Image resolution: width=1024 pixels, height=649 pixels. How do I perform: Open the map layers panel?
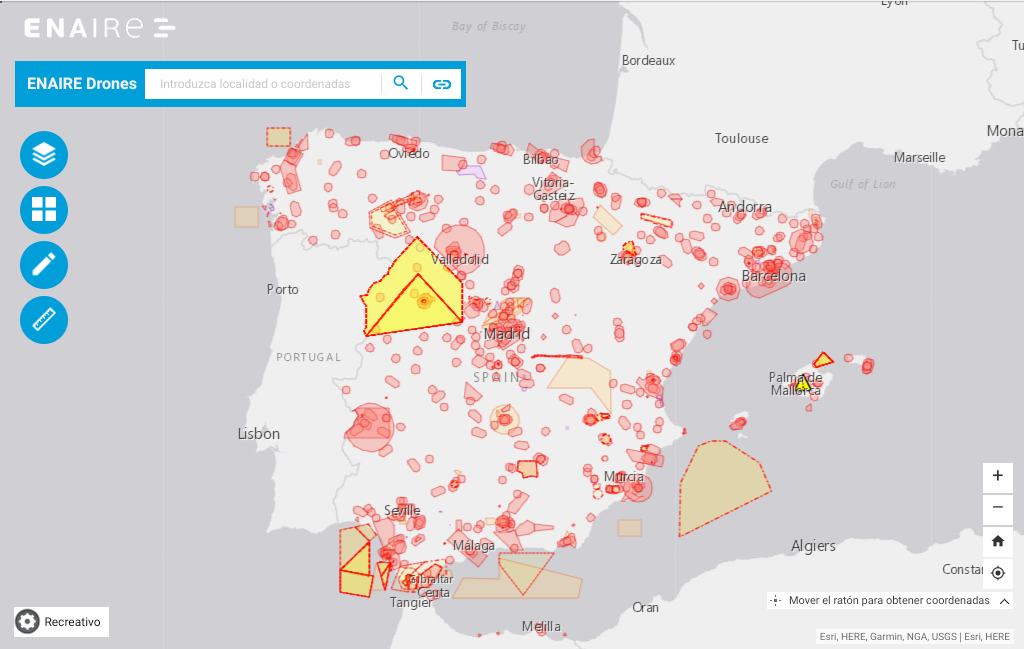(43, 155)
